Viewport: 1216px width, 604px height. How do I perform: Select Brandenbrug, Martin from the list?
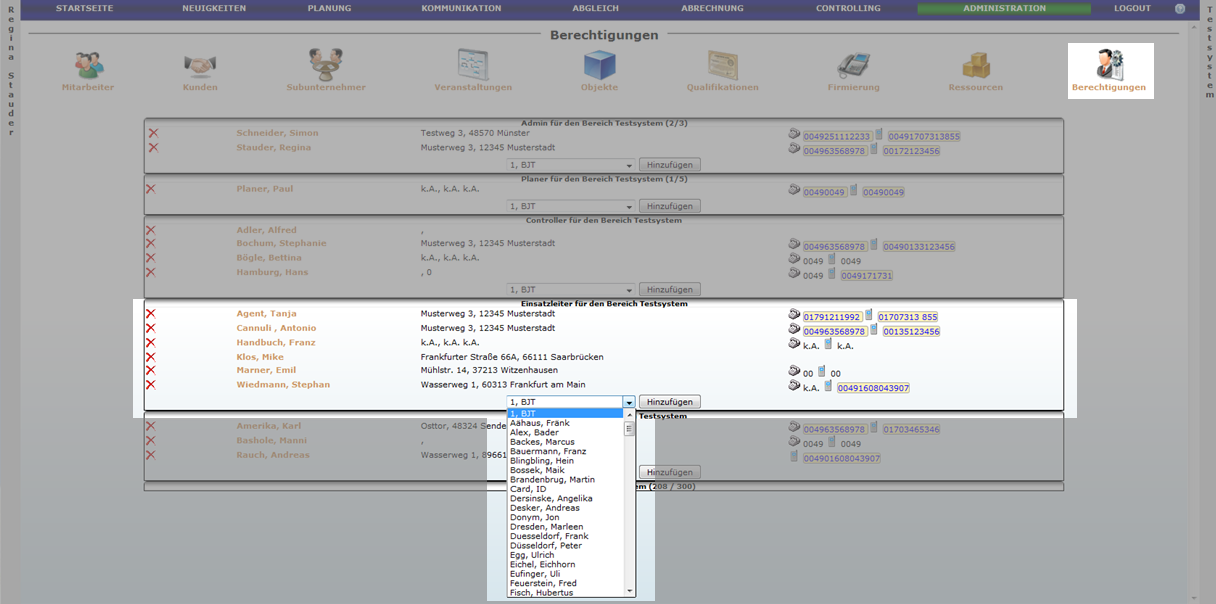[552, 480]
